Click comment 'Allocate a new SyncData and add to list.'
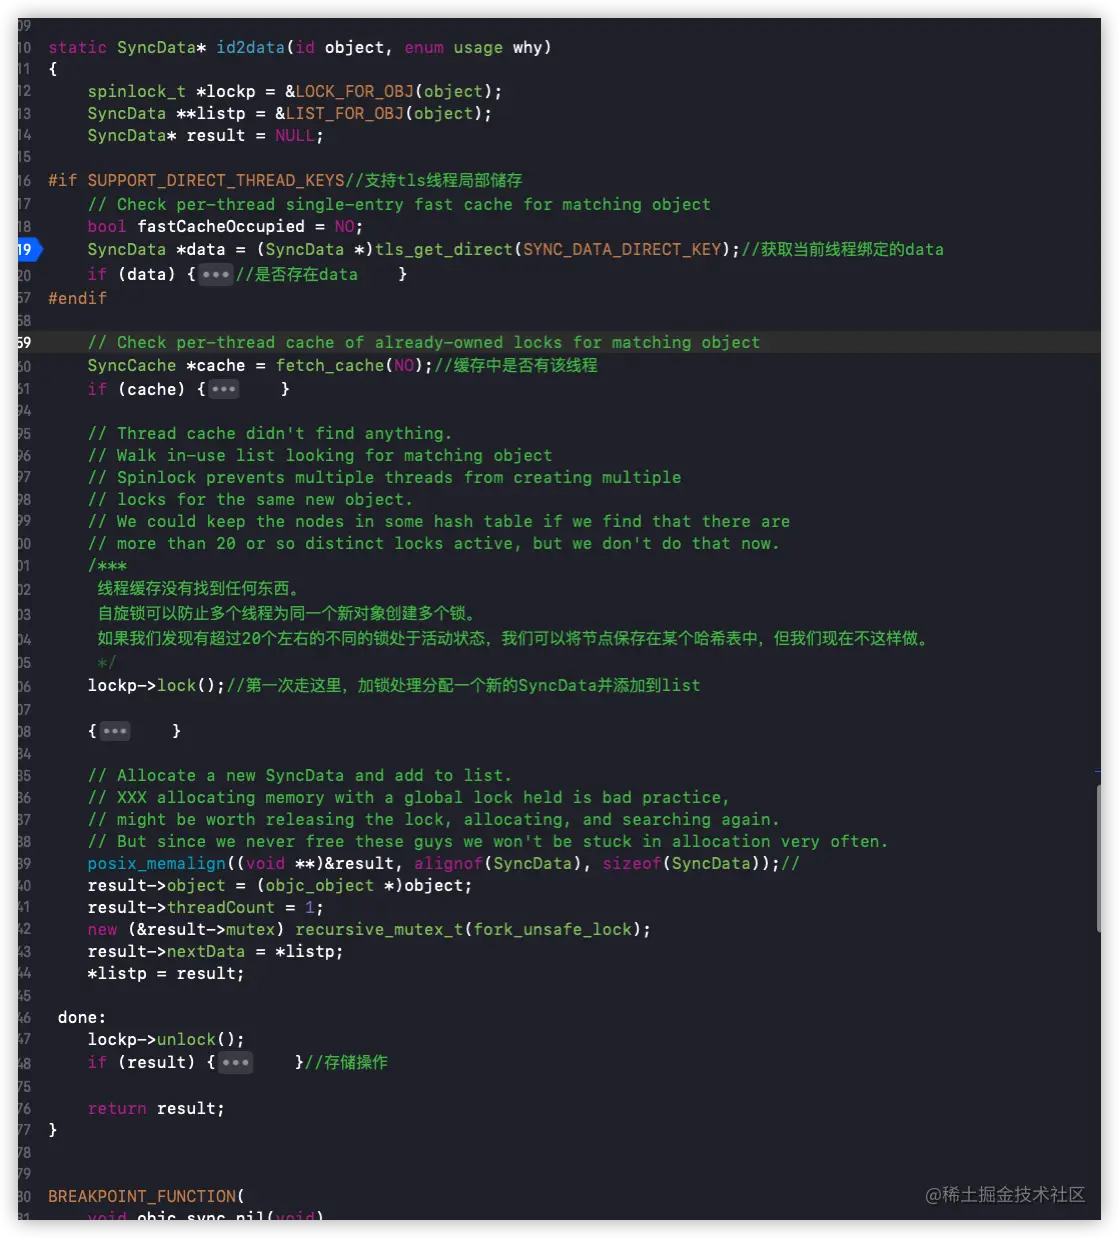This screenshot has height=1238, width=1119. (300, 775)
